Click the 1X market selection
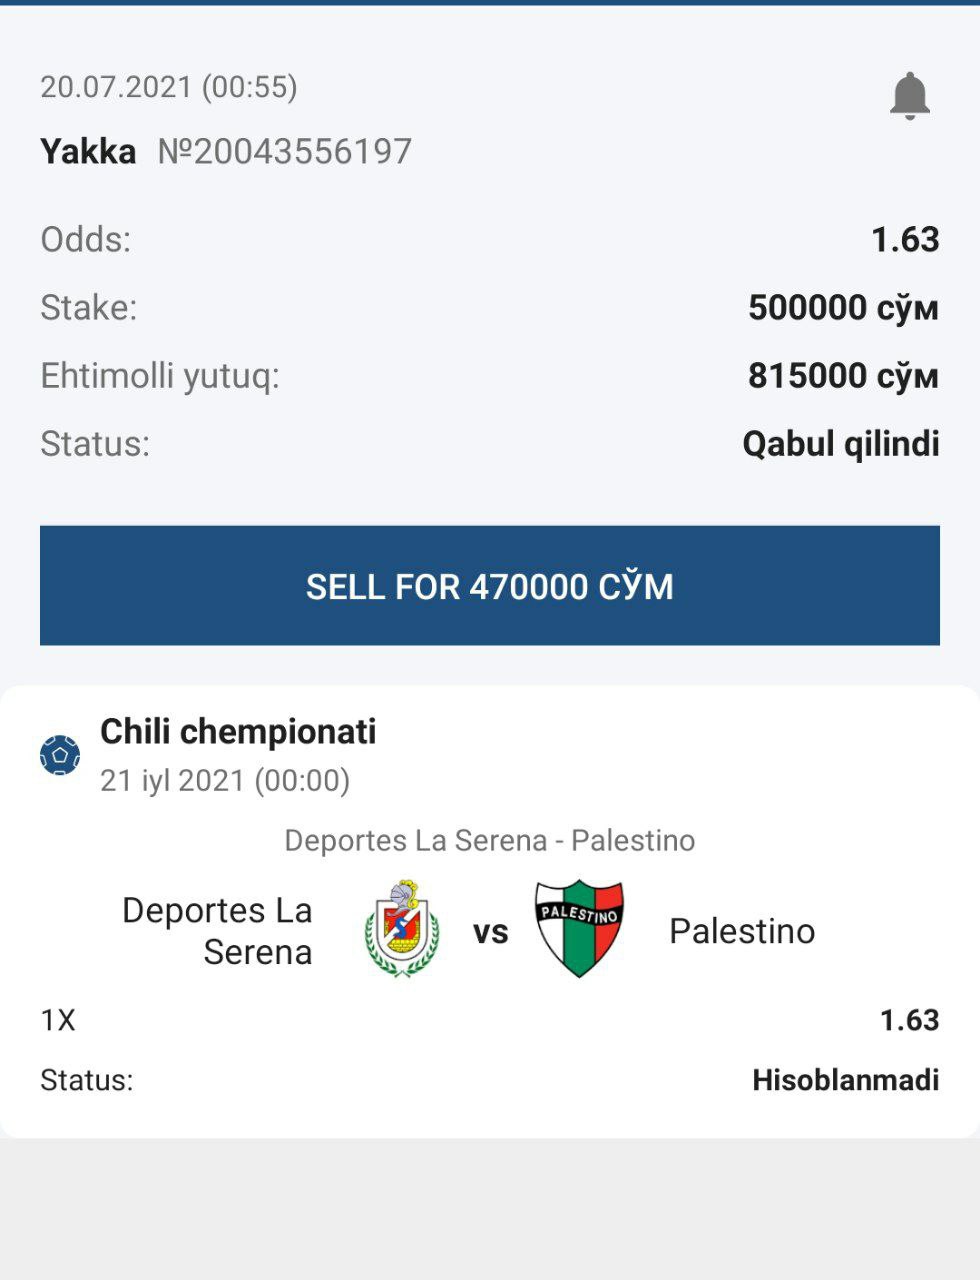The width and height of the screenshot is (980, 1280). (58, 1020)
